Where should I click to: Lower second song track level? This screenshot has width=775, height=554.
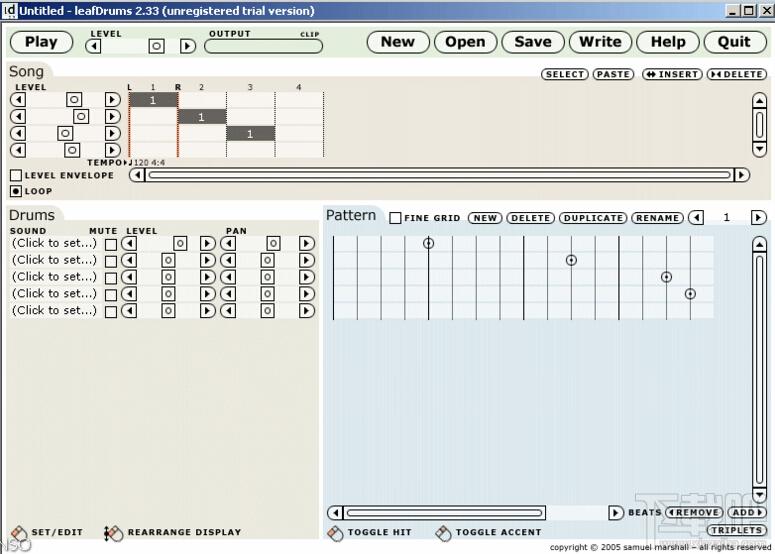(x=18, y=117)
